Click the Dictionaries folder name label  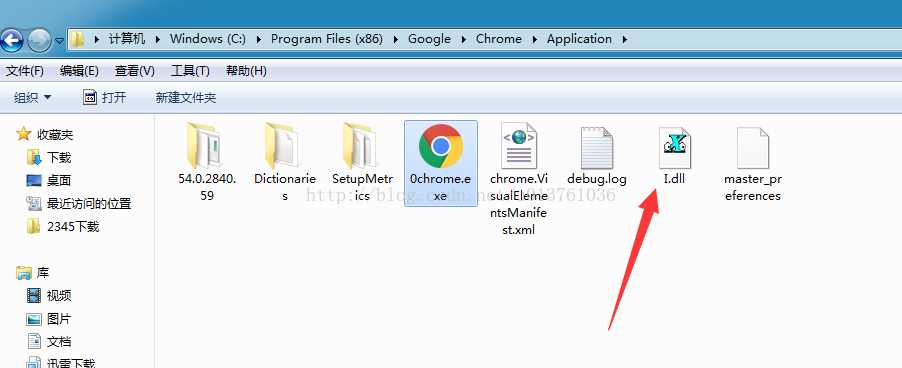284,187
